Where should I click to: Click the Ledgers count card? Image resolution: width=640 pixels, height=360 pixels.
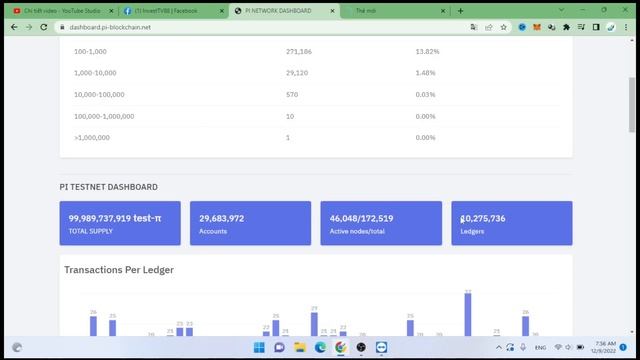[512, 223]
